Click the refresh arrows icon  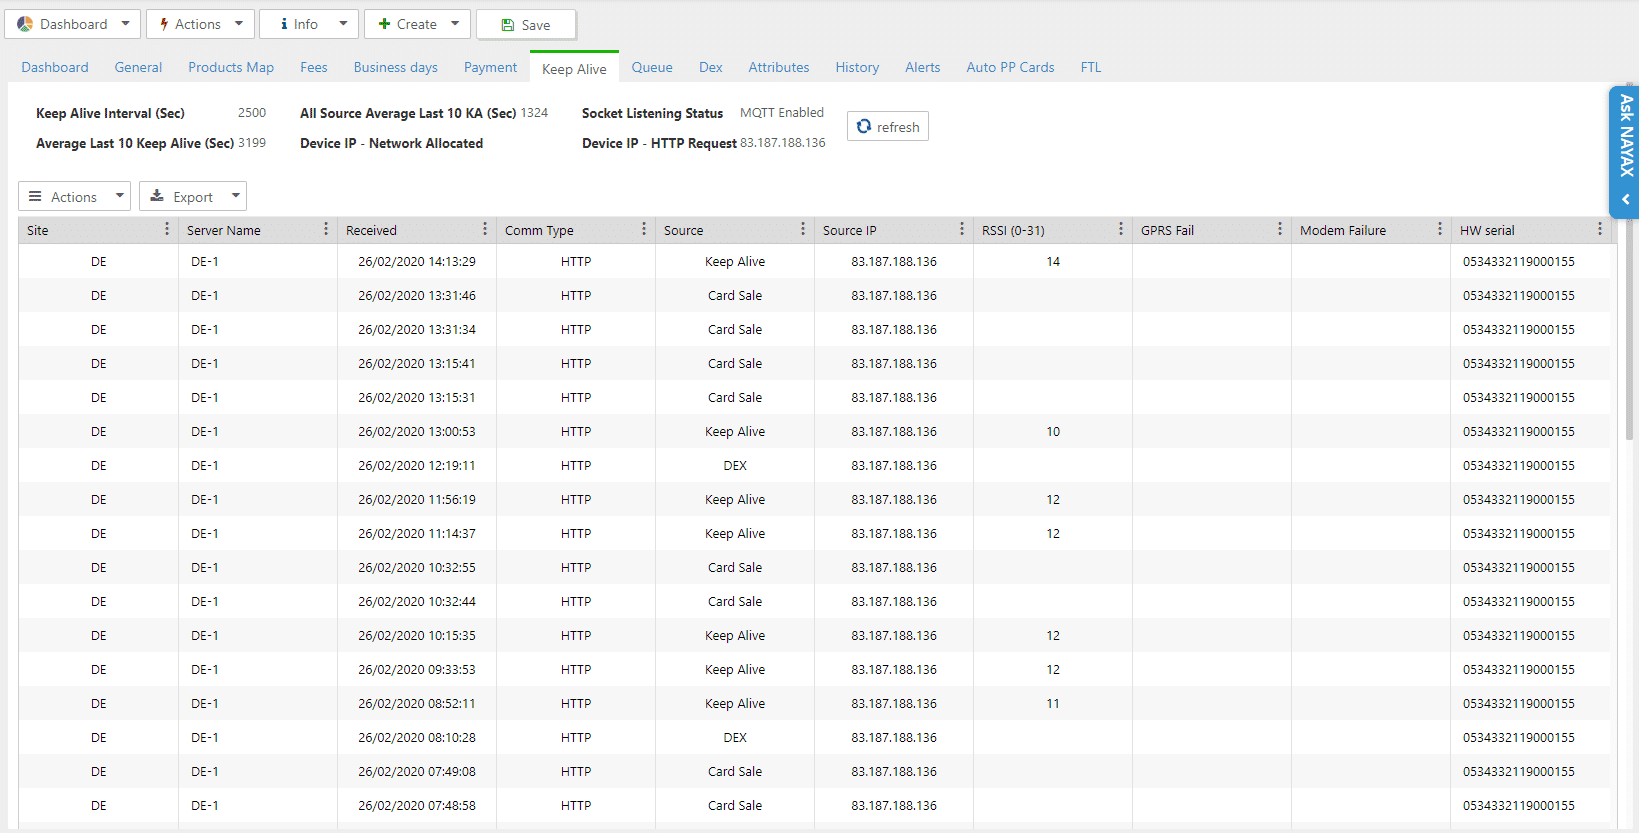click(864, 126)
